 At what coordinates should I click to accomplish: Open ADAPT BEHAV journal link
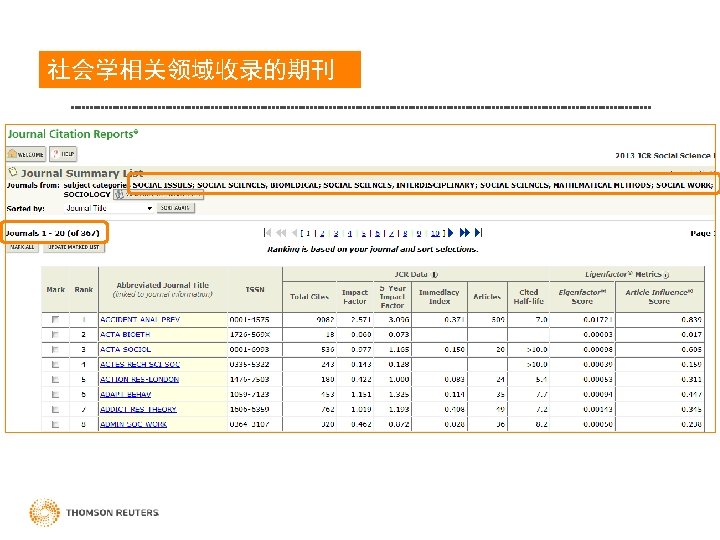click(126, 394)
